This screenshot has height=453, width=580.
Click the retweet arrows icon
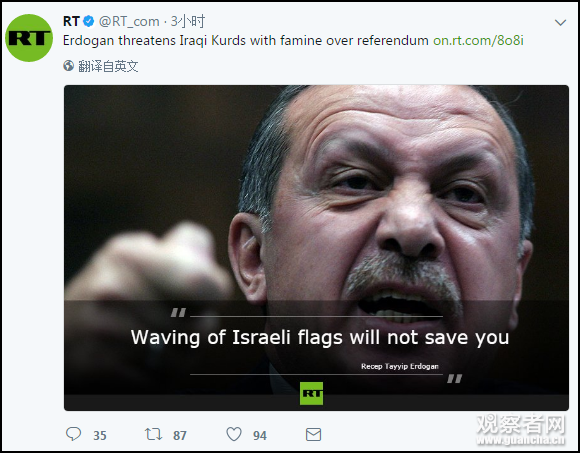click(153, 434)
